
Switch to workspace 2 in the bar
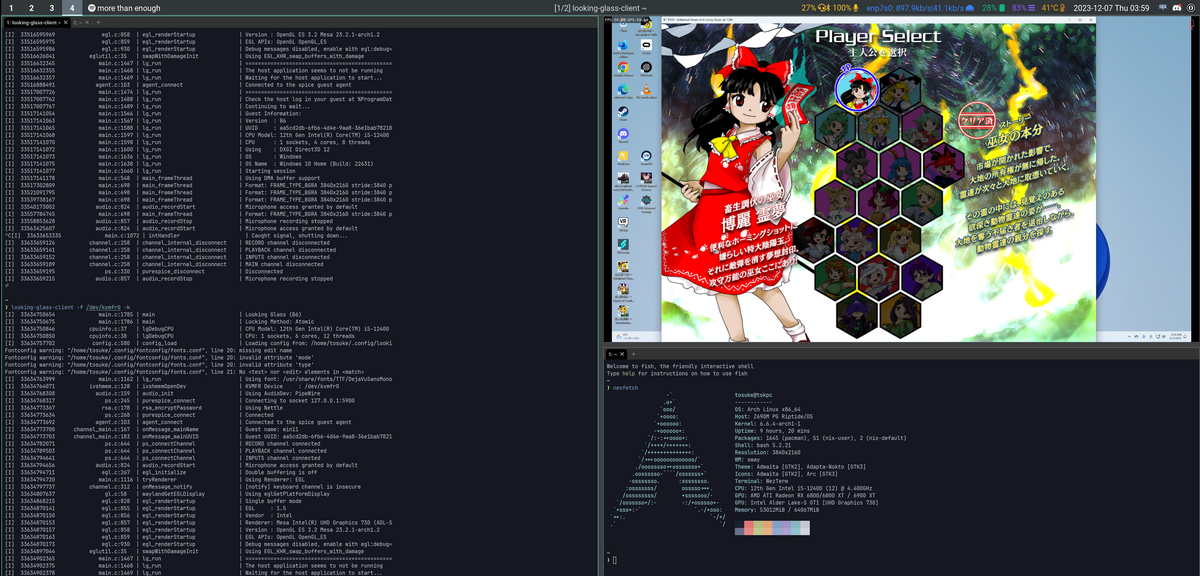31,8
